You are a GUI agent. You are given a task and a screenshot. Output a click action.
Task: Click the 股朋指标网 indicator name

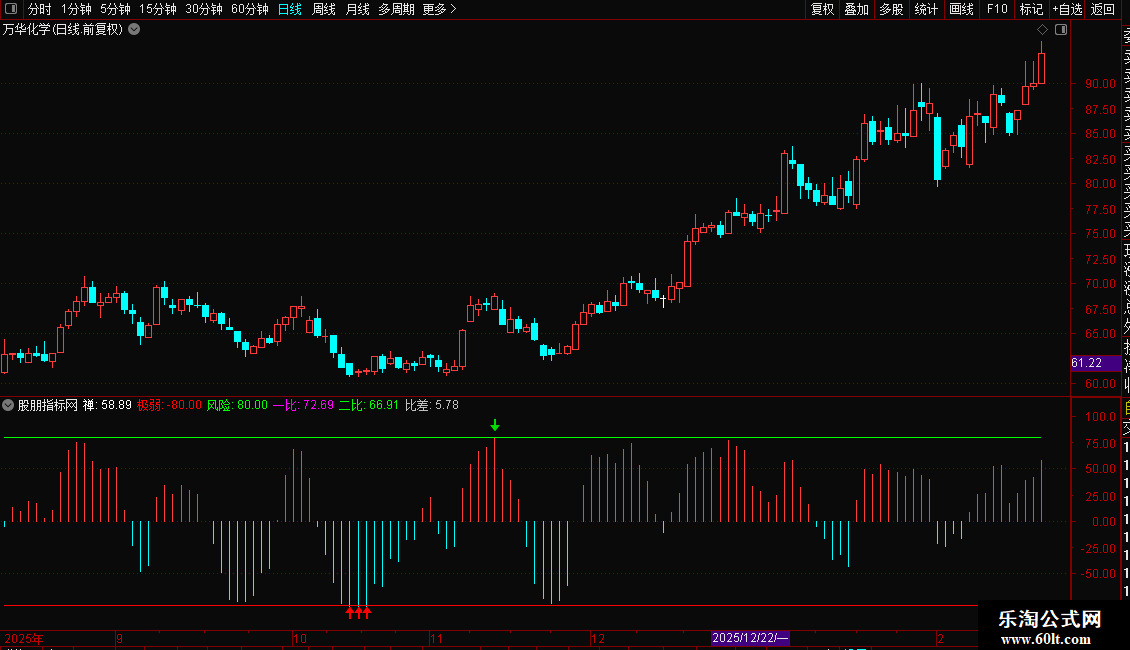click(48, 405)
